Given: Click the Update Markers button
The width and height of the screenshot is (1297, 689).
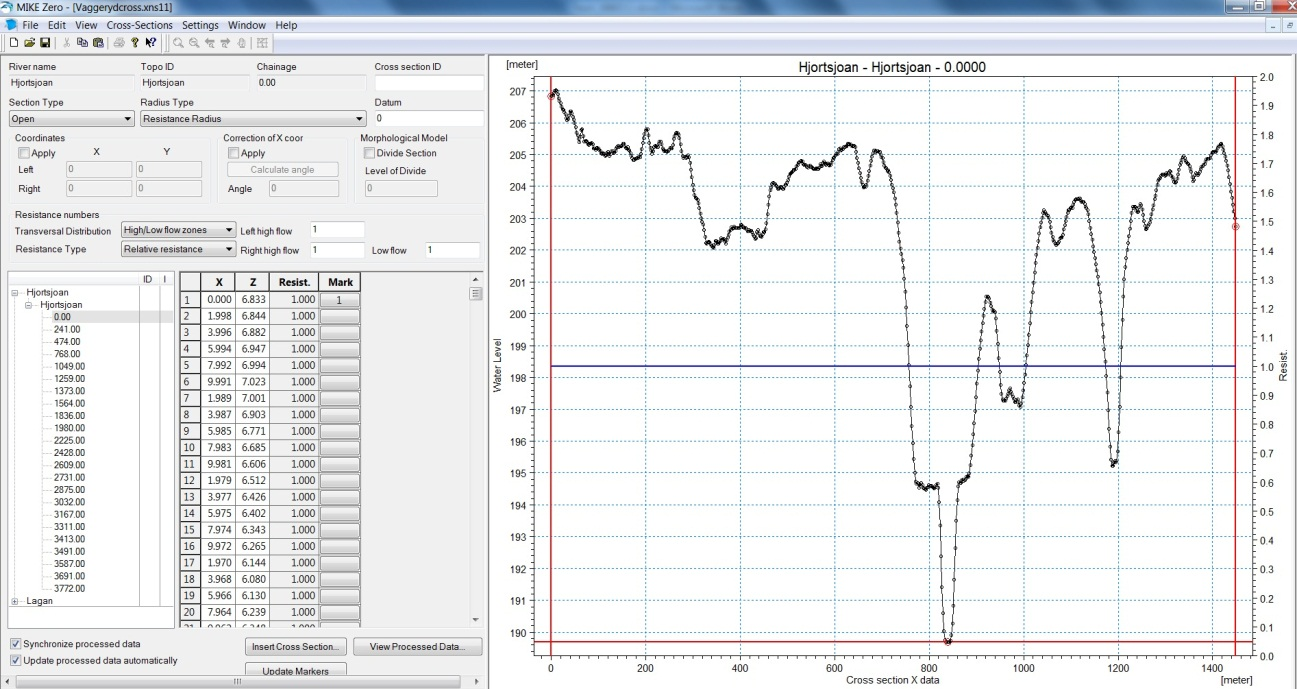Looking at the screenshot, I should 296,670.
